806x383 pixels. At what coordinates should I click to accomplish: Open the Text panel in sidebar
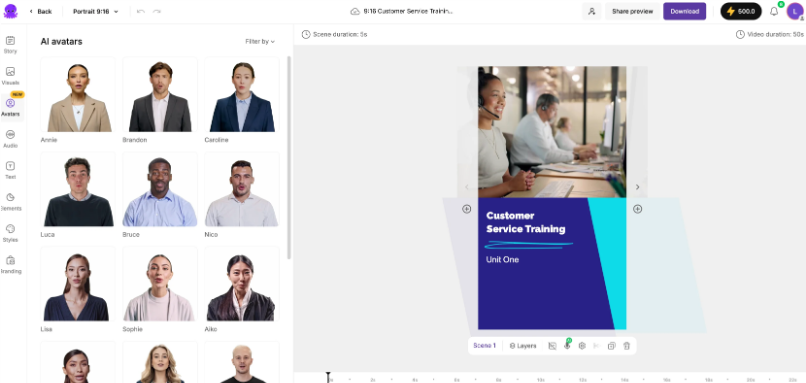pyautogui.click(x=10, y=170)
